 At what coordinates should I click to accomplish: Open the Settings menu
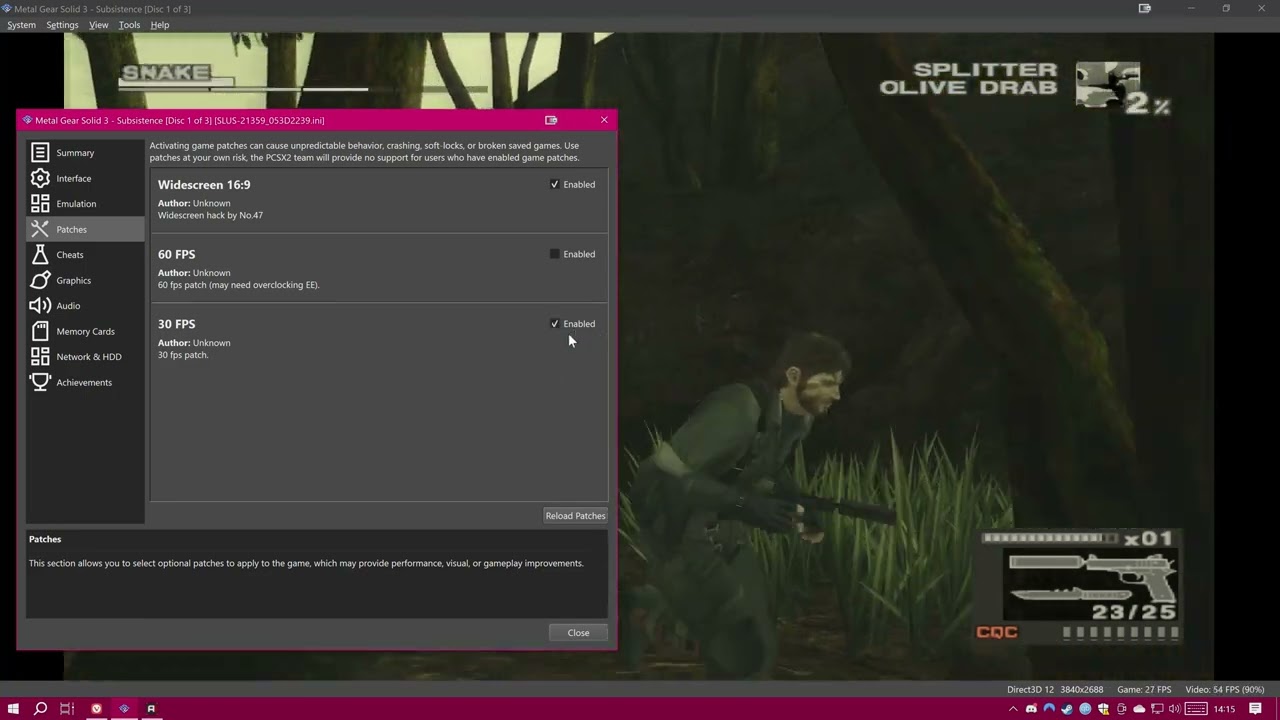62,25
